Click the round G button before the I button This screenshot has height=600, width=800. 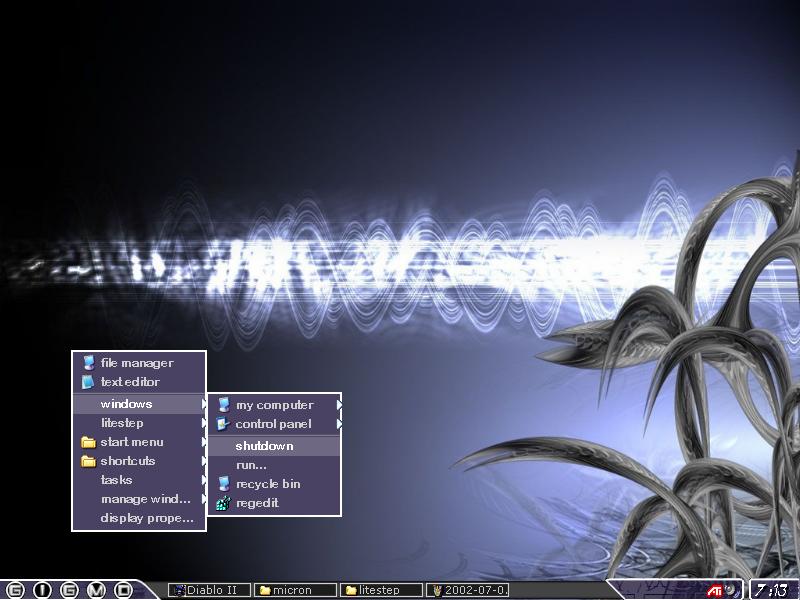coord(15,590)
